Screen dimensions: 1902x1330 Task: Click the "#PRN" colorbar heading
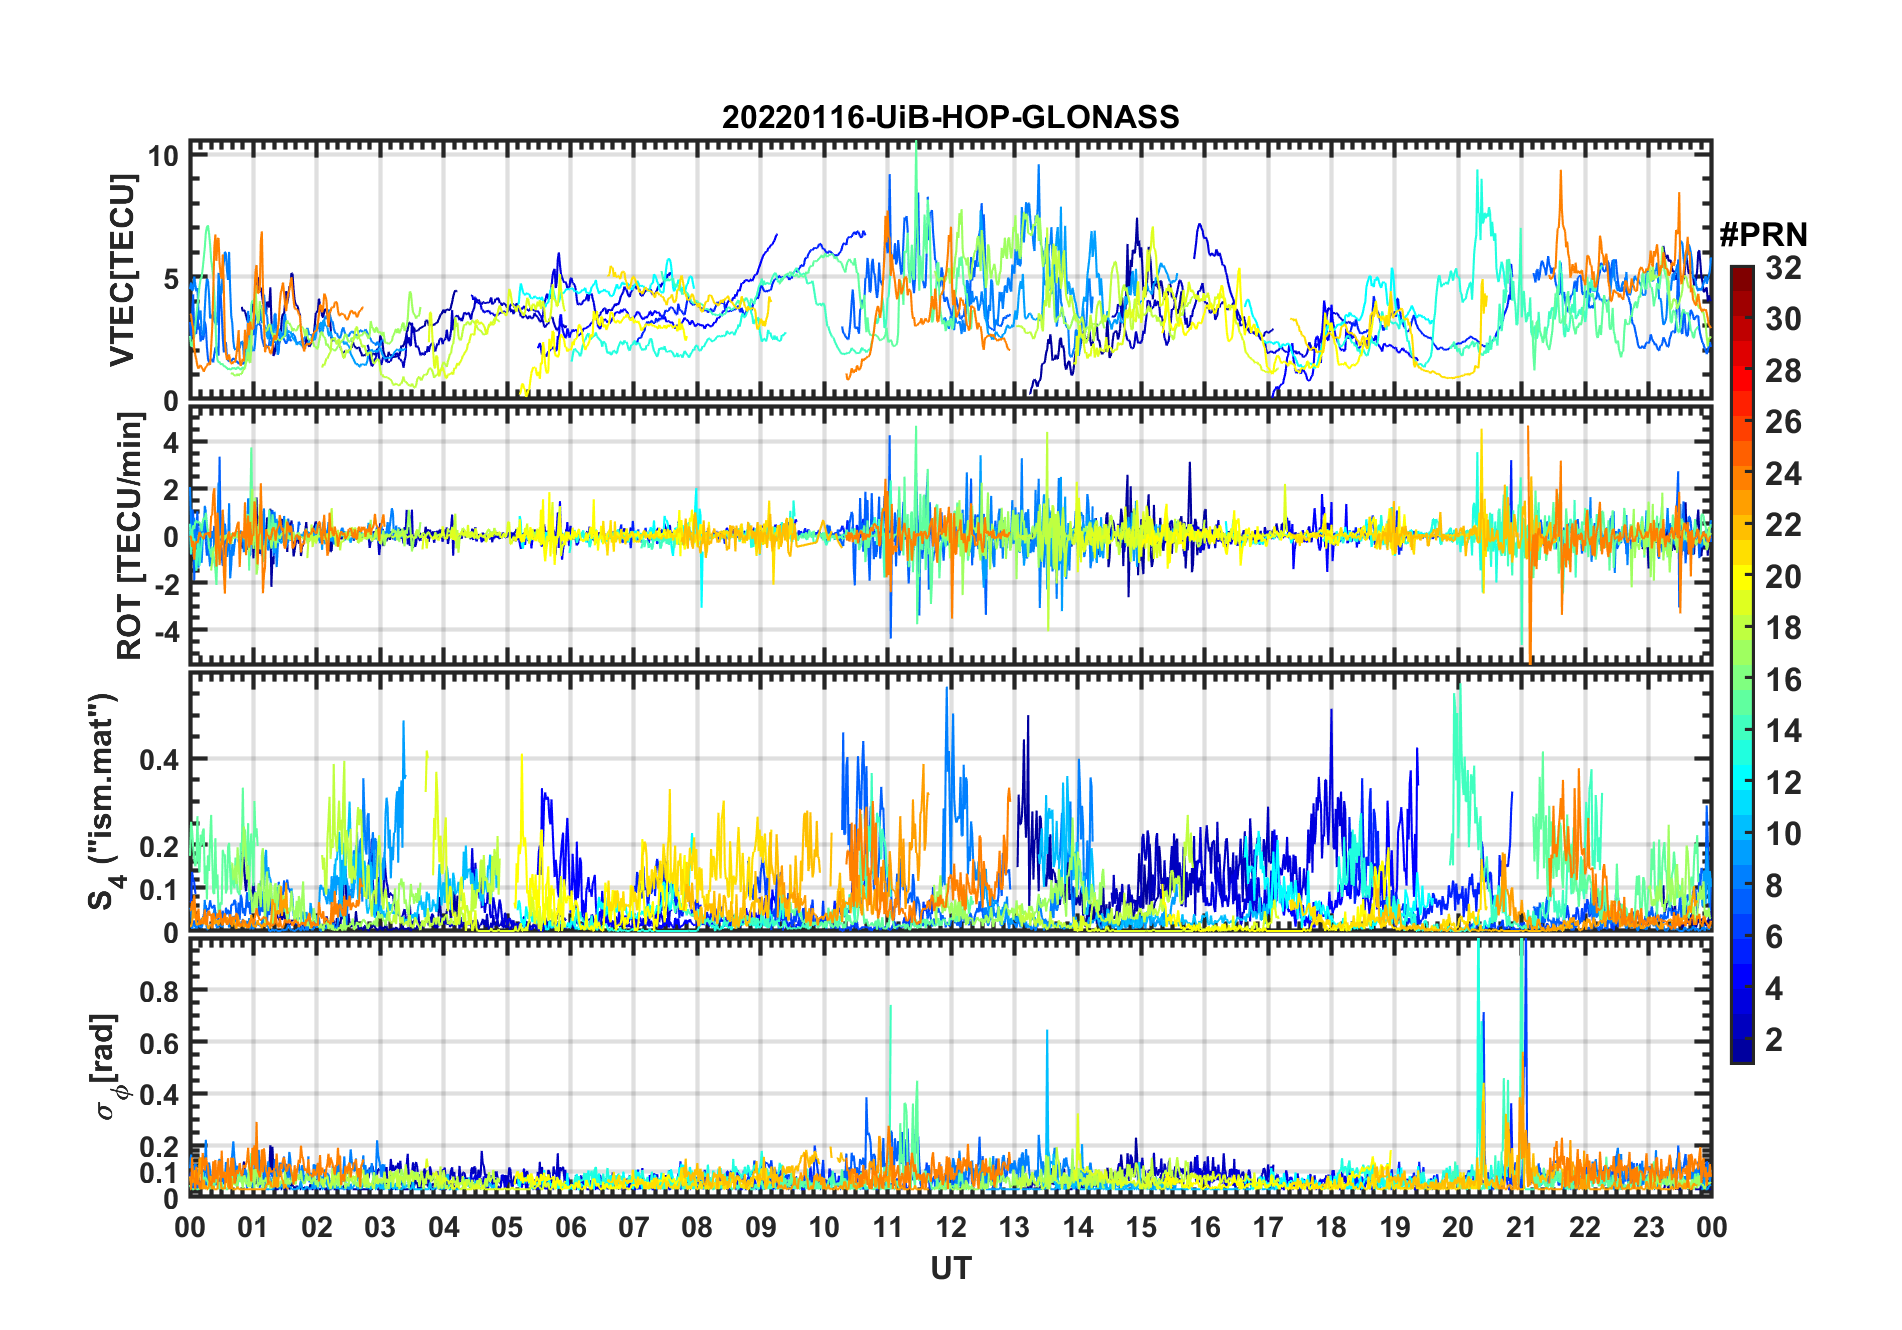point(1764,235)
